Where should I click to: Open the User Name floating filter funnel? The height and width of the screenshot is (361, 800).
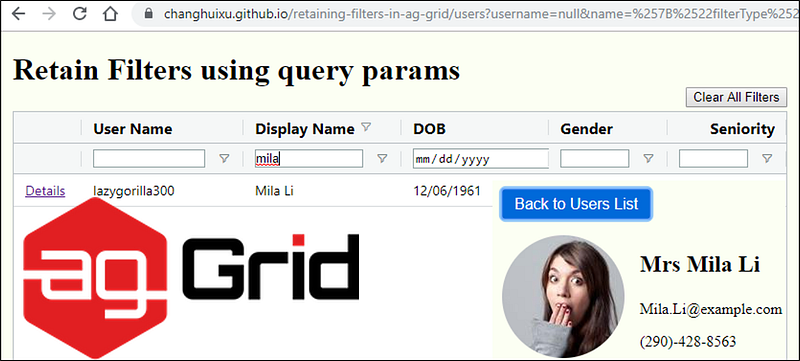224,159
